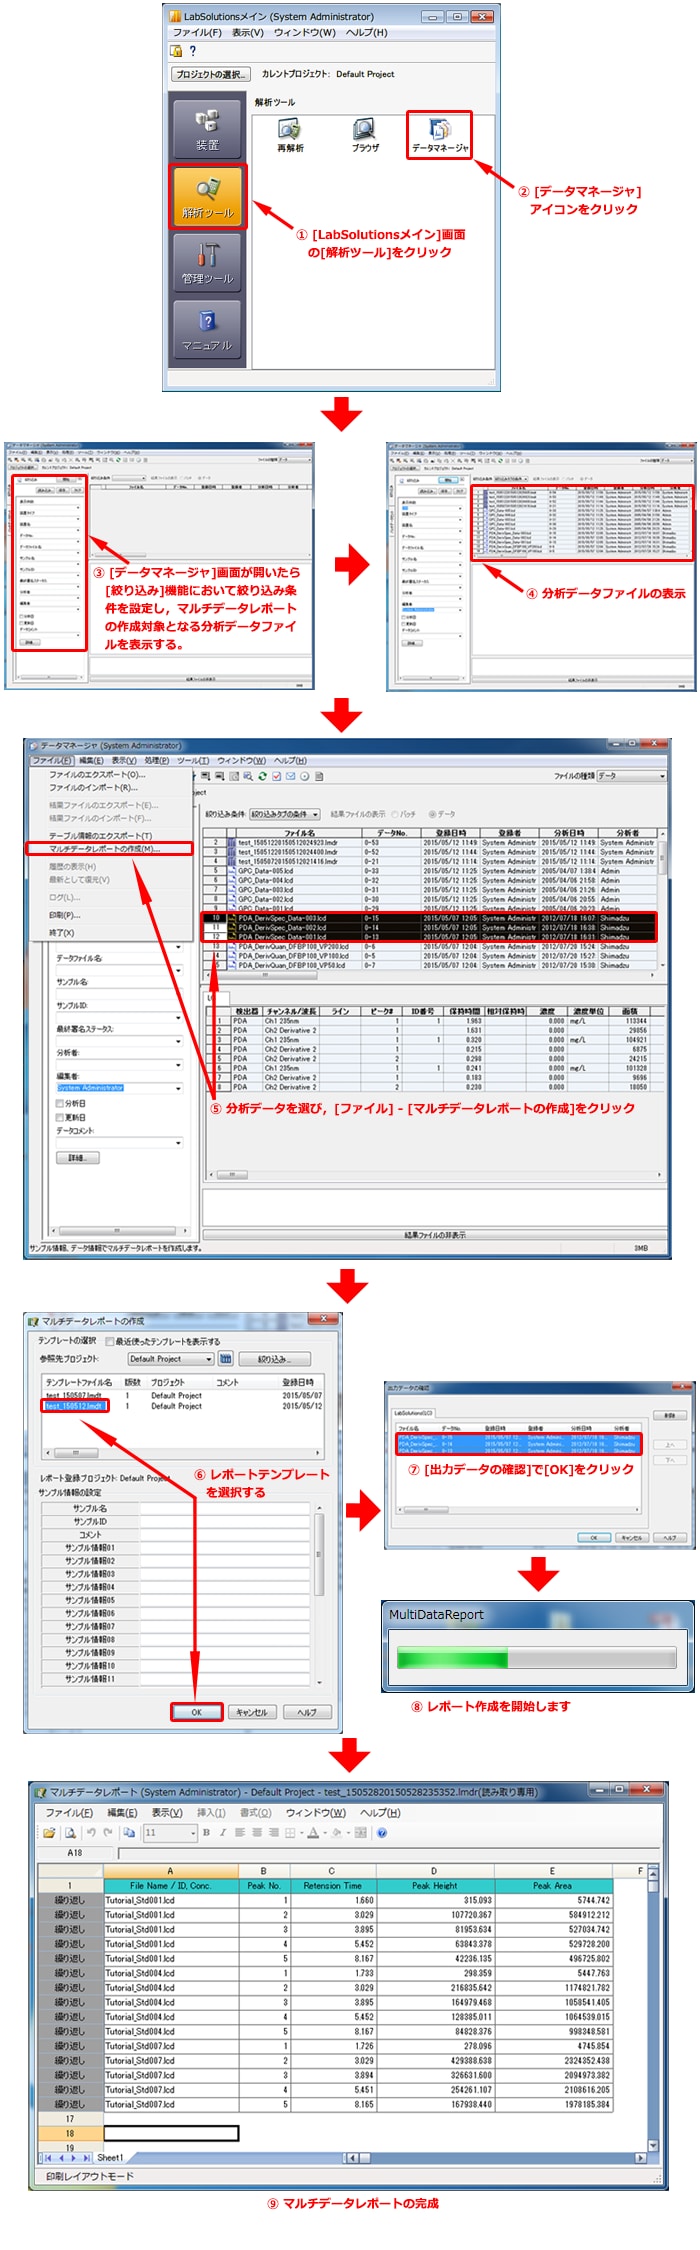The width and height of the screenshot is (700, 2250).
Task: Launch the データマネージャ icon
Action: point(439,136)
